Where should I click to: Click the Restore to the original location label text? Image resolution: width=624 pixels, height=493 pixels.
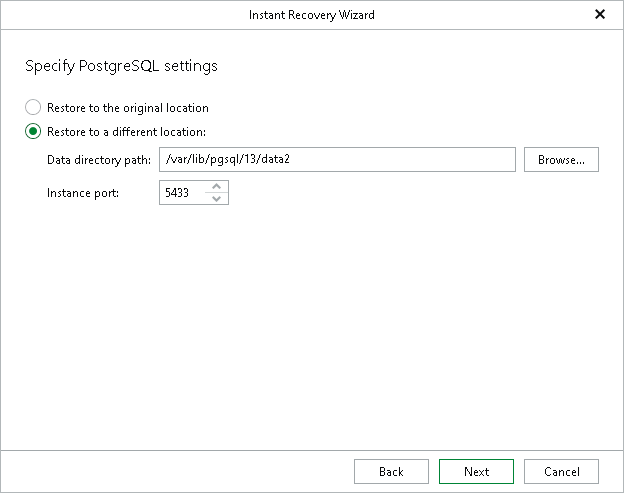tap(127, 108)
